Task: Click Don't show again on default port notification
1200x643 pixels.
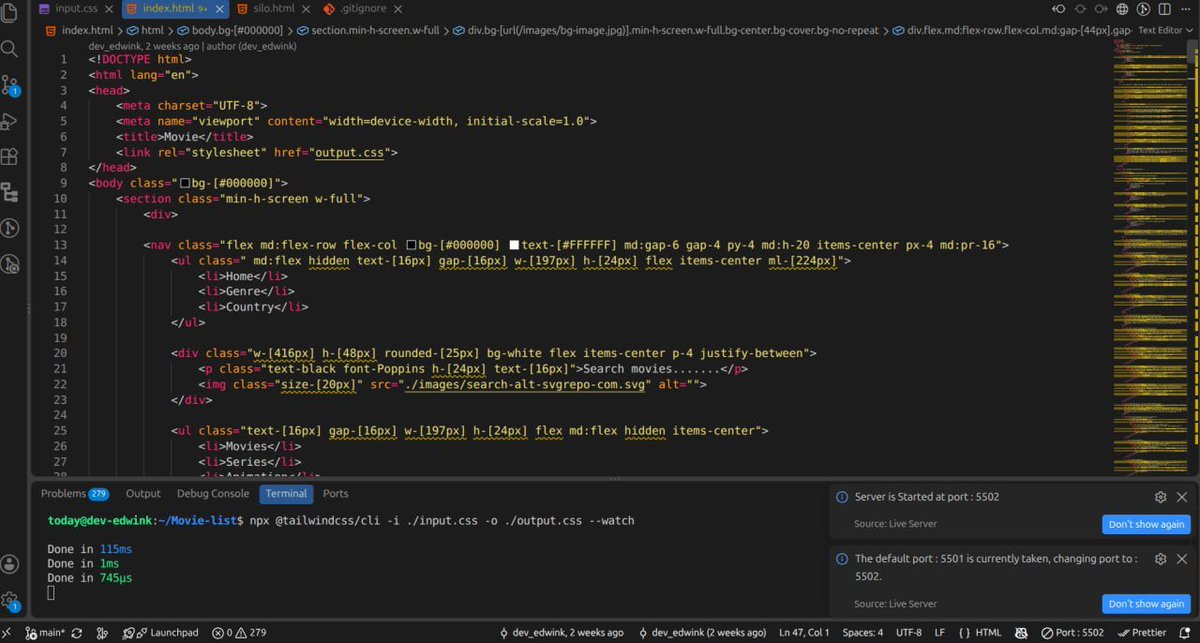Action: pyautogui.click(x=1146, y=604)
